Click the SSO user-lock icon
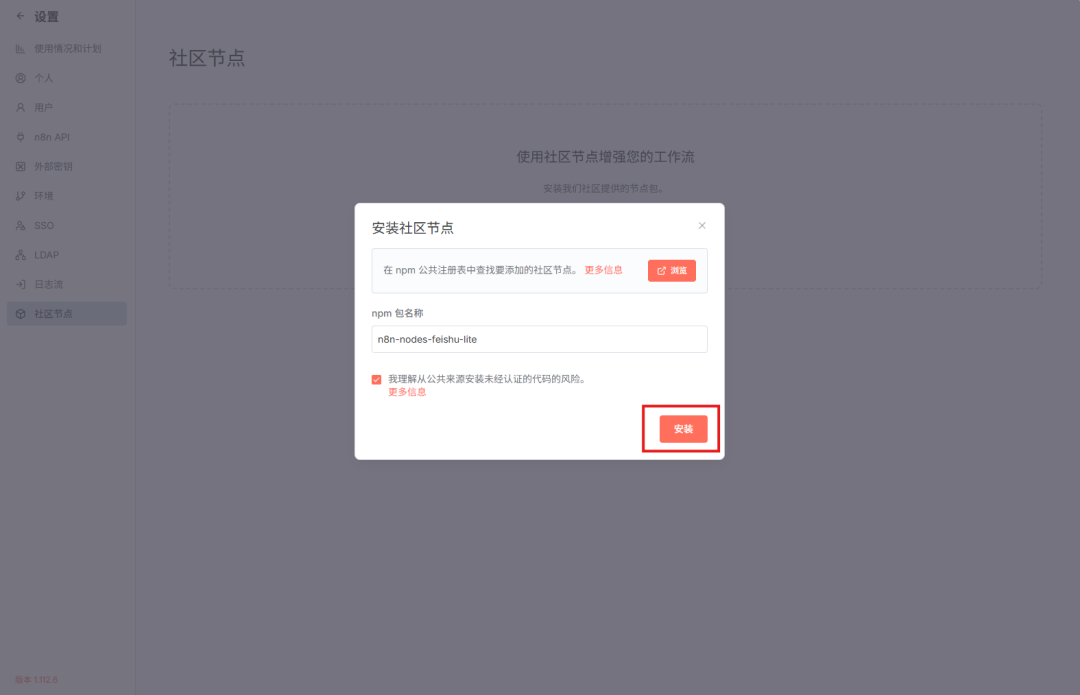The height and width of the screenshot is (695, 1080). 20,226
